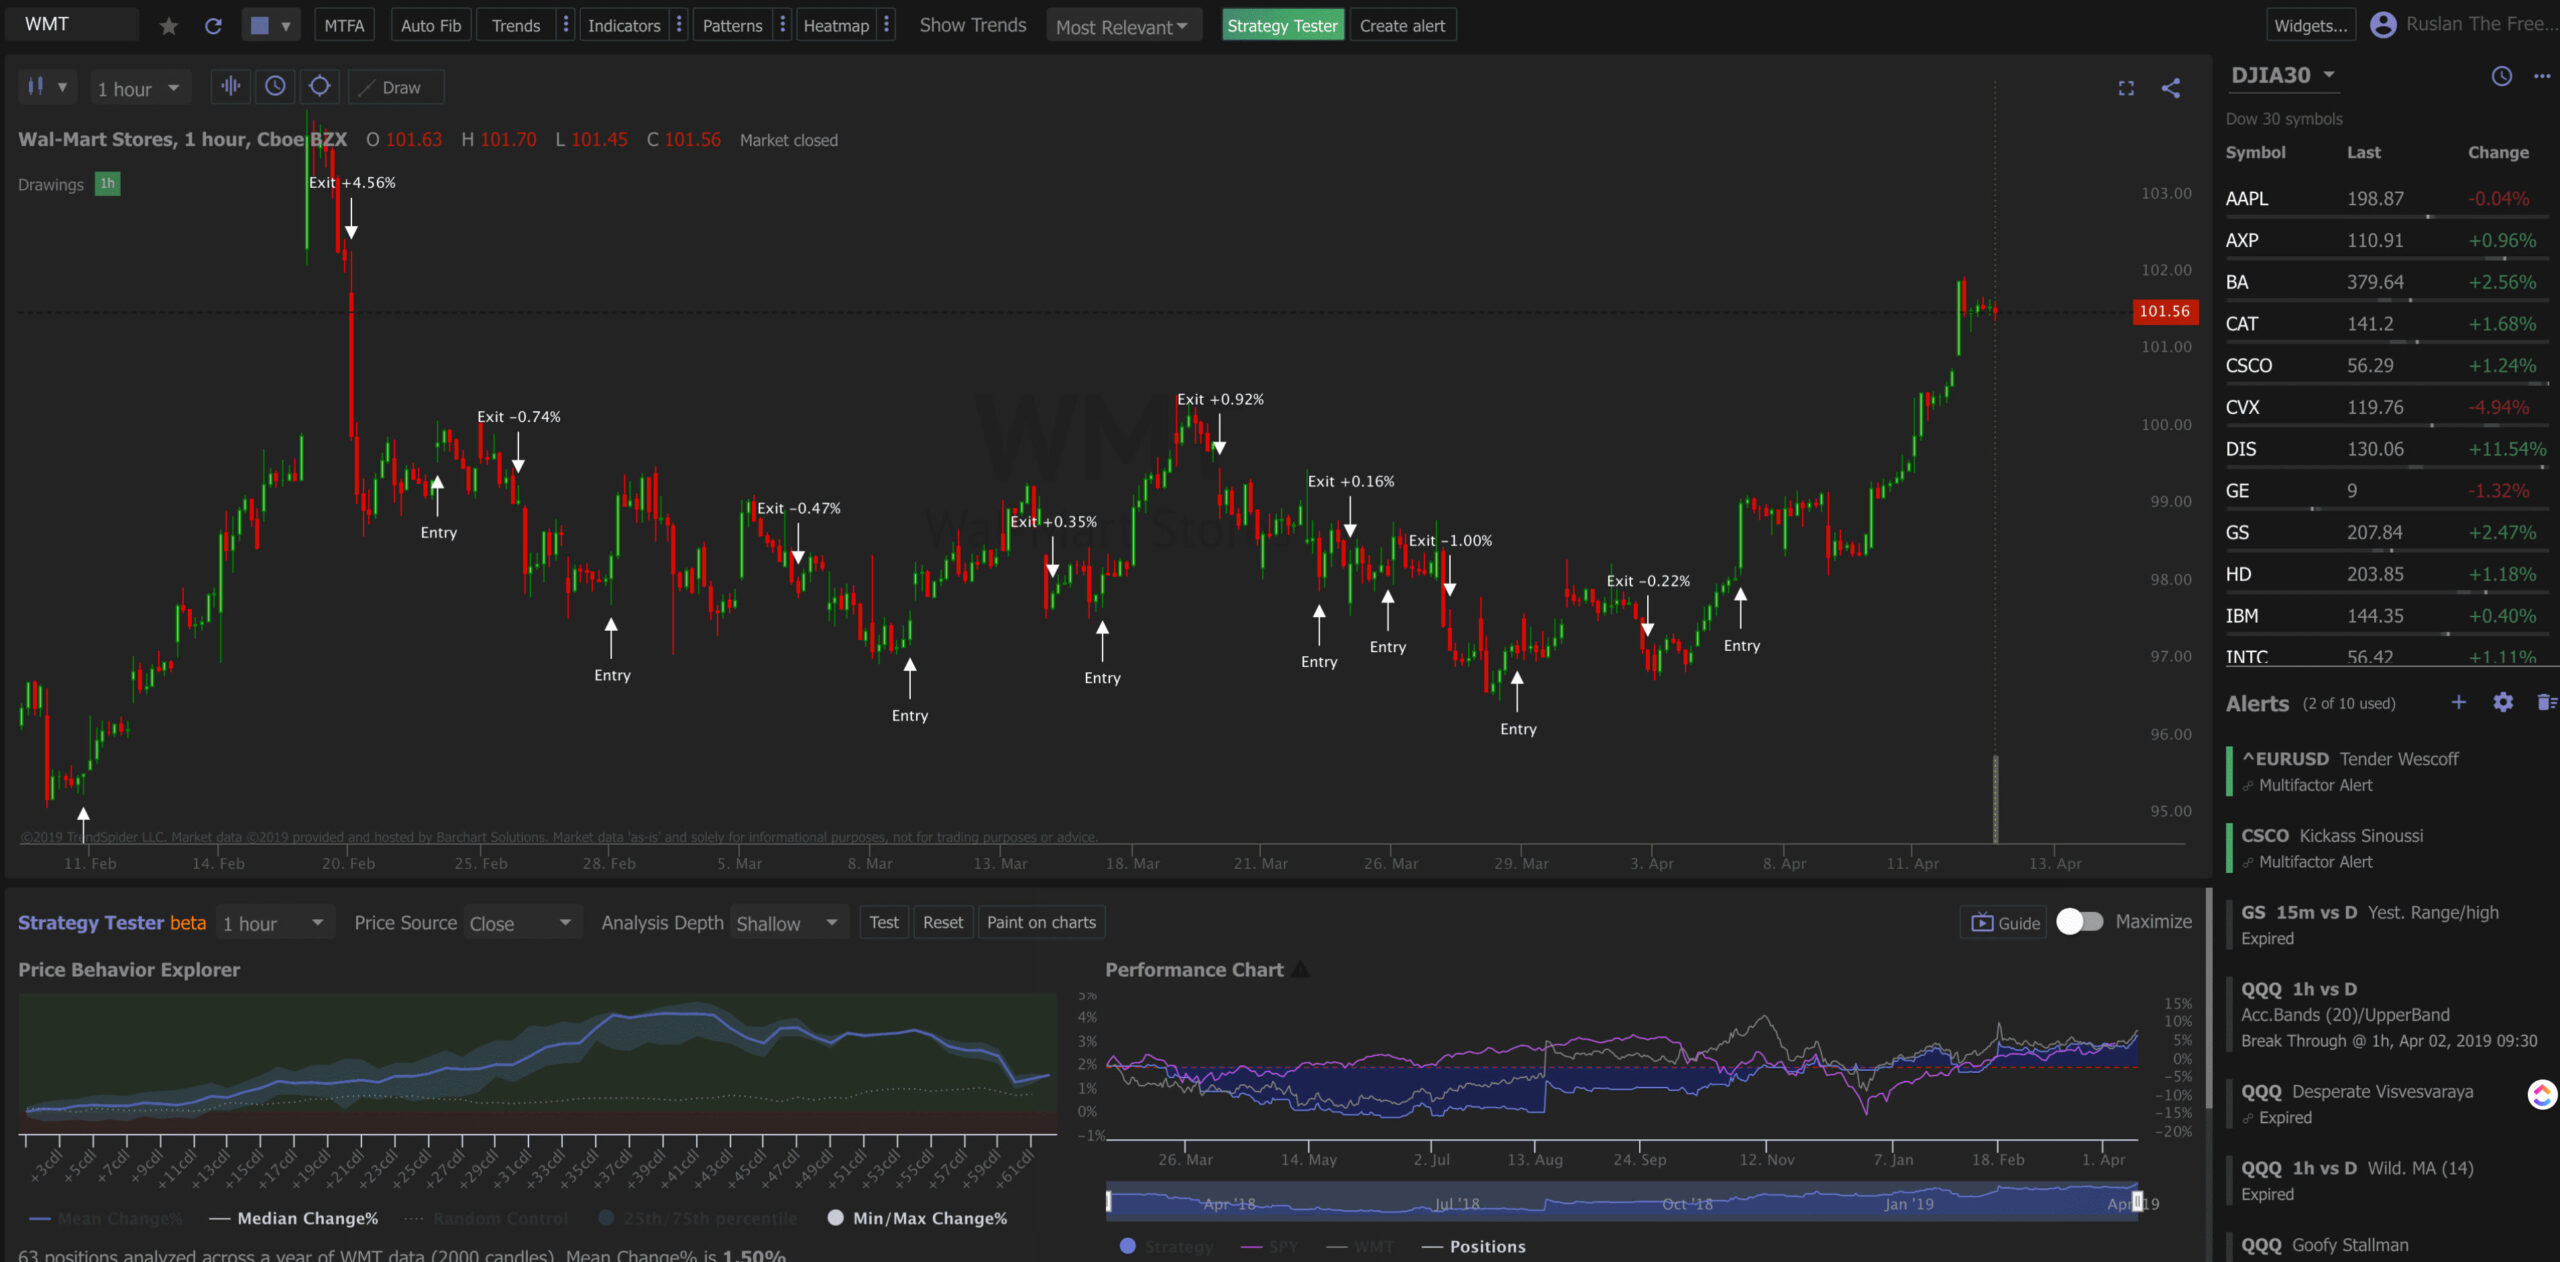Screen dimensions: 2560x1262
Task: Open the Indicators menu
Action: (x=623, y=26)
